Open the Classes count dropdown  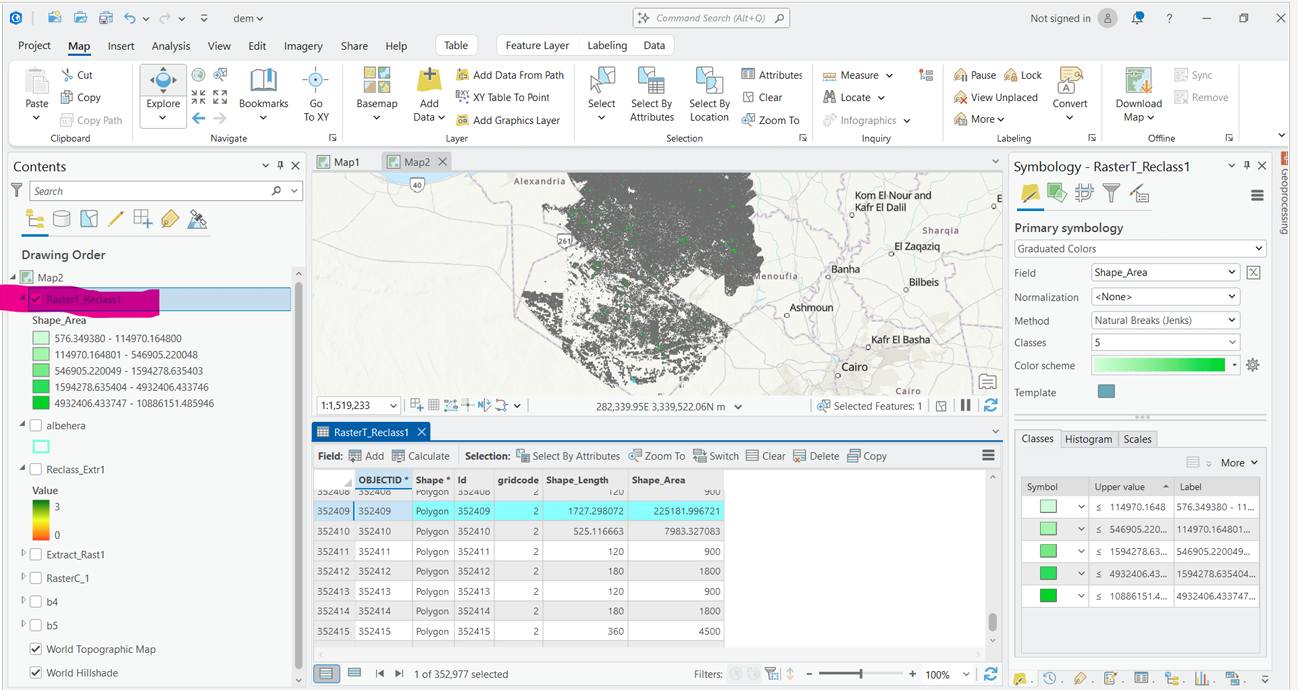coord(1166,342)
